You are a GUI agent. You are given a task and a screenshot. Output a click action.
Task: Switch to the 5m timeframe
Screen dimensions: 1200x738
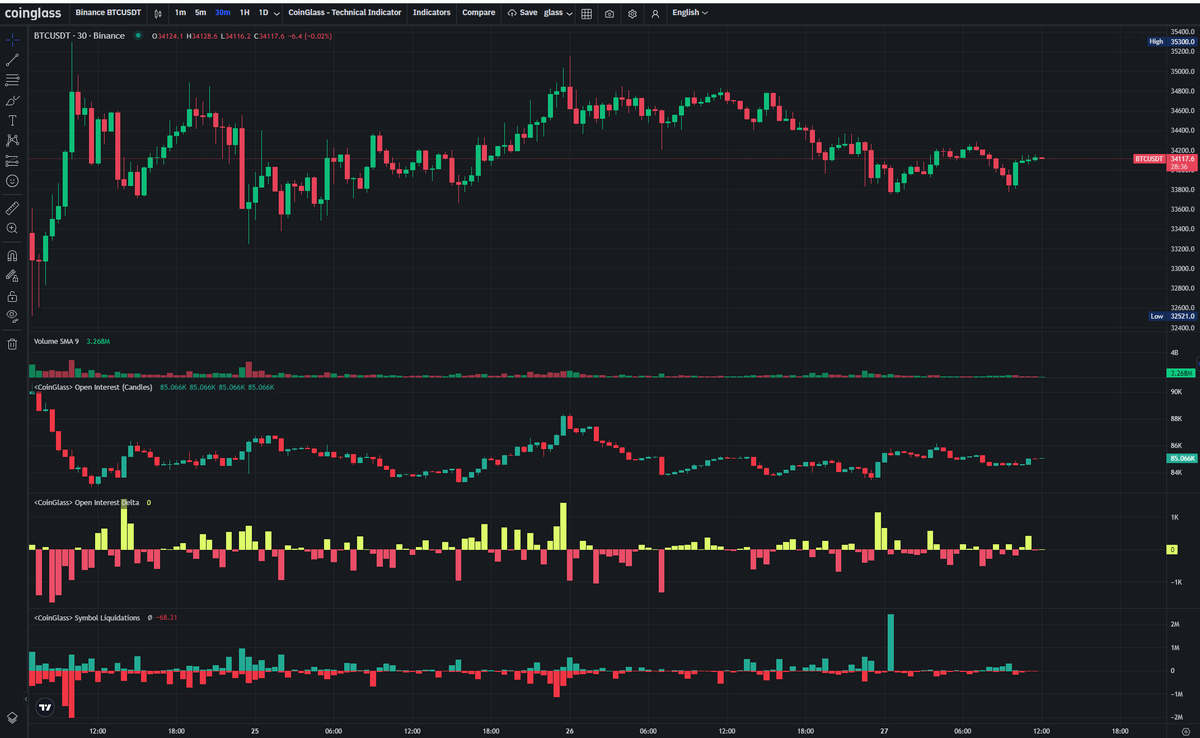[200, 13]
